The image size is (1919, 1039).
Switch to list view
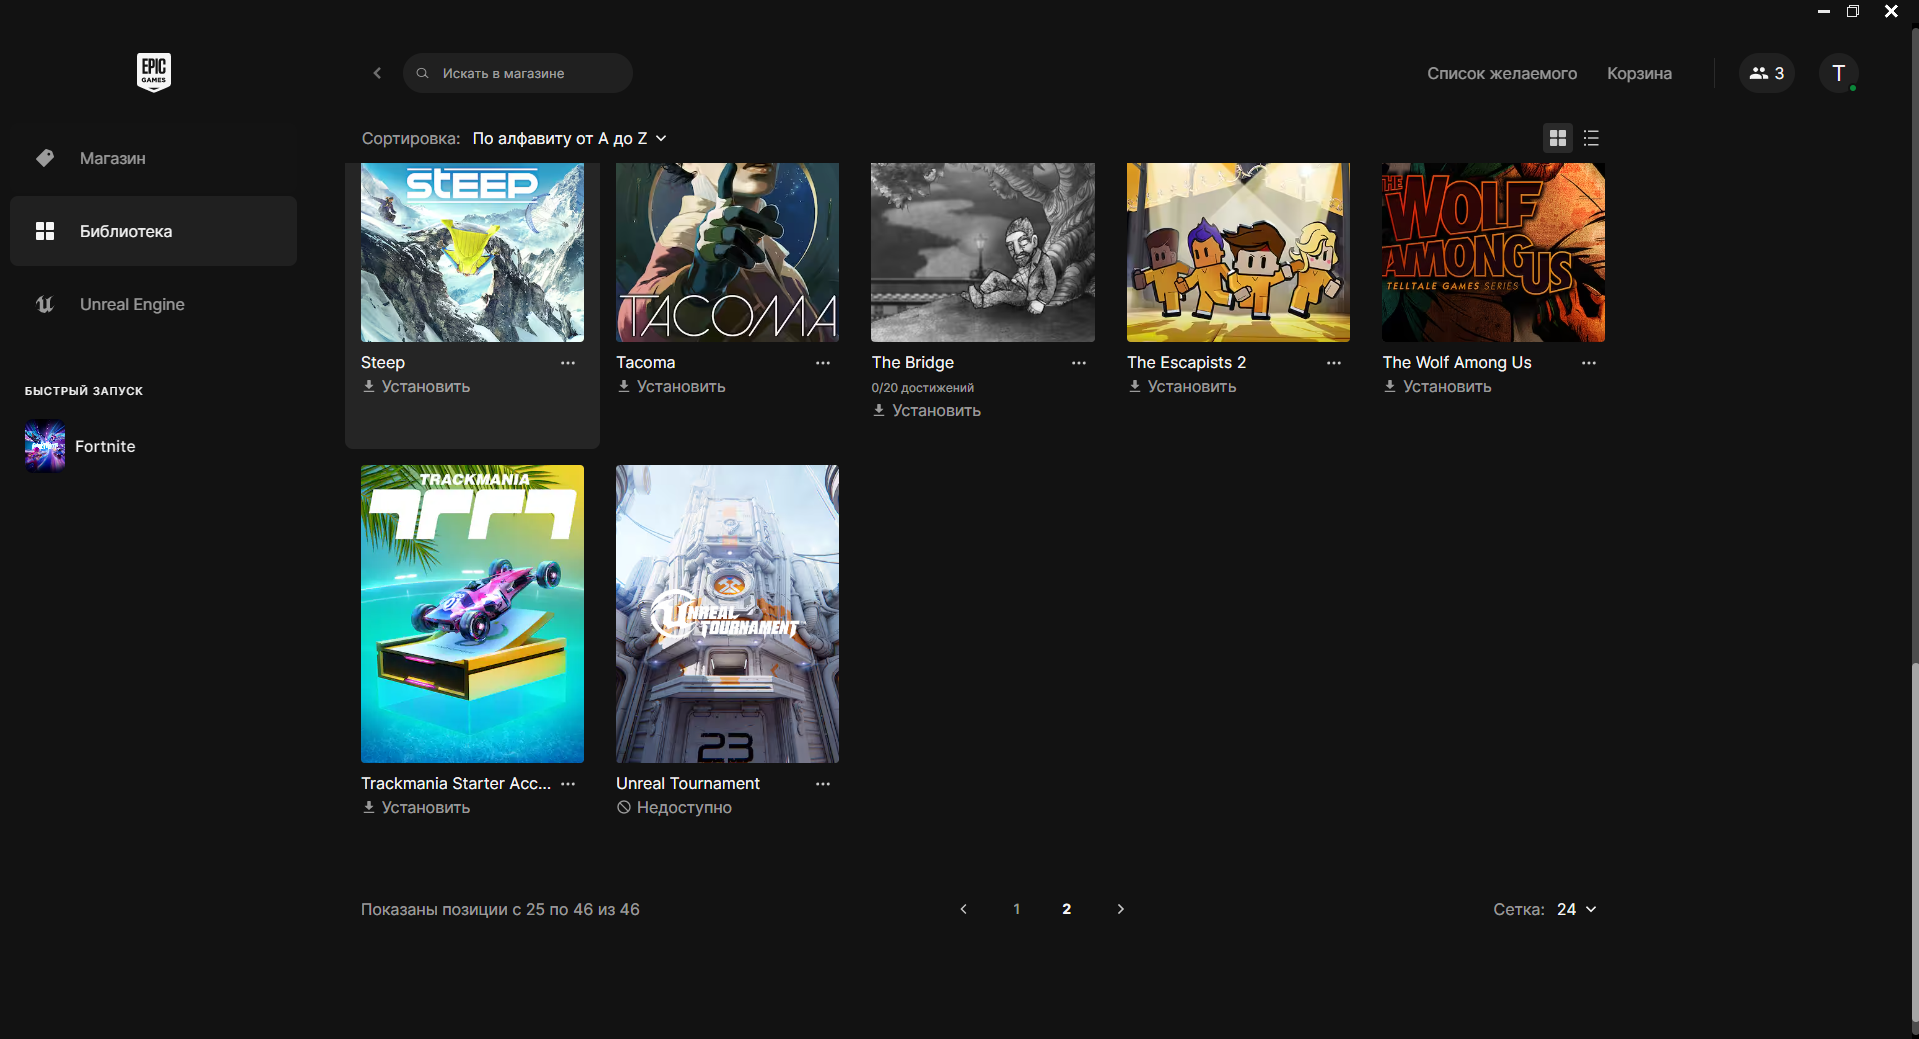[1591, 138]
